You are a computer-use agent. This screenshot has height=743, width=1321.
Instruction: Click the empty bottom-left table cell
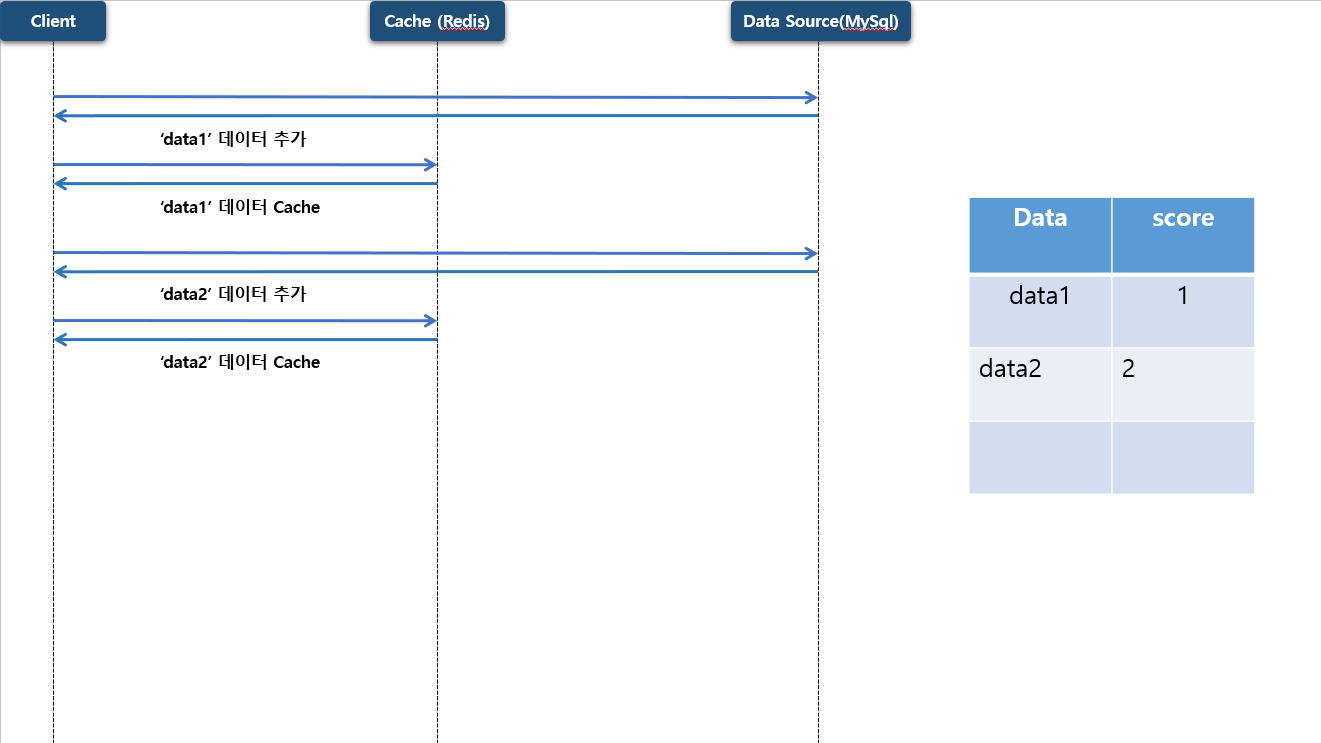coord(1040,457)
